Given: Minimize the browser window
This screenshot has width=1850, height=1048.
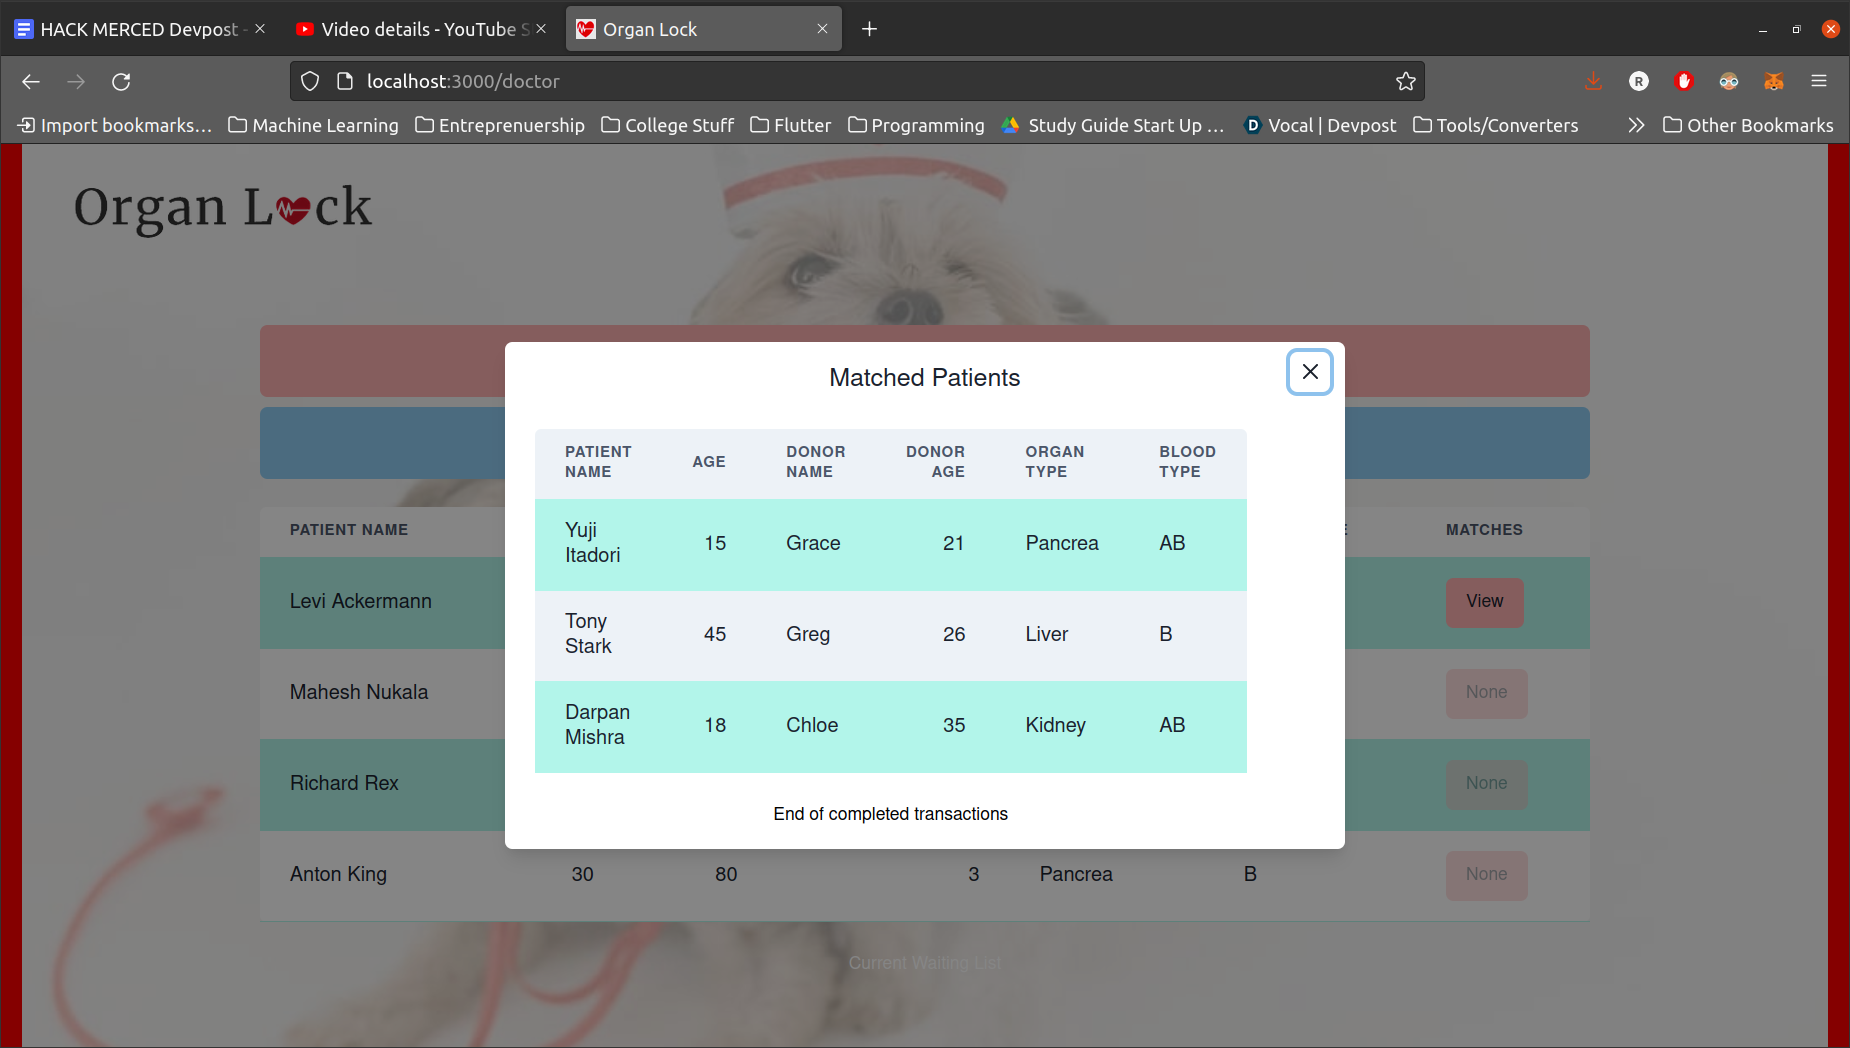Looking at the screenshot, I should pos(1763,29).
